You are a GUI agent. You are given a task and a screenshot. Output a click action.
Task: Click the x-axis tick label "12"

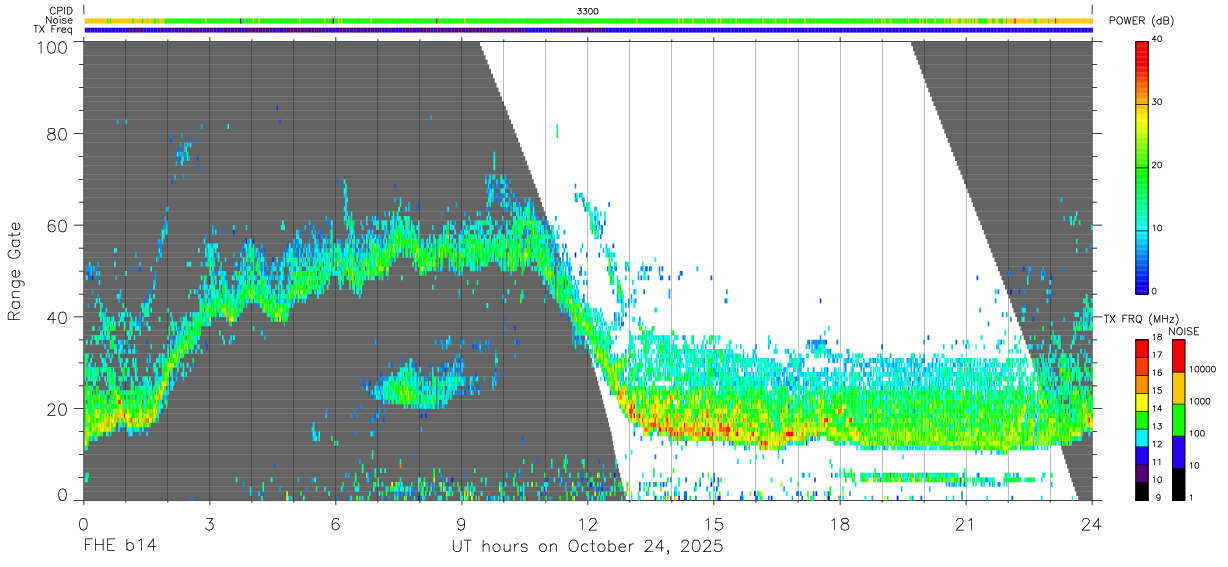pyautogui.click(x=587, y=524)
